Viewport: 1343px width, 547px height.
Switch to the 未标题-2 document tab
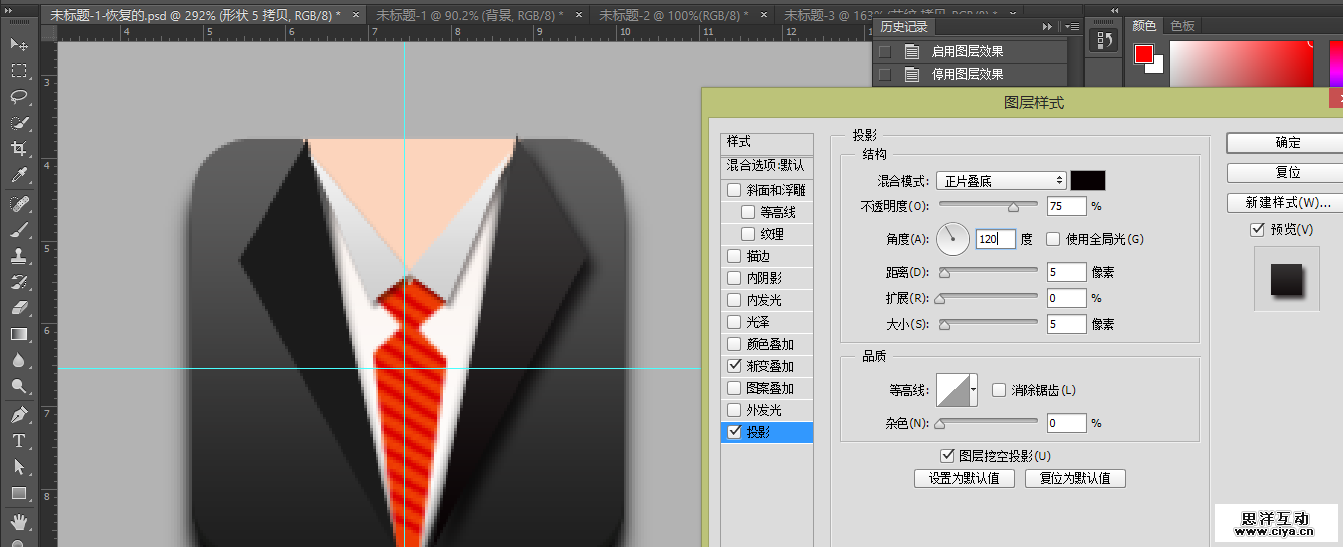pyautogui.click(x=672, y=15)
